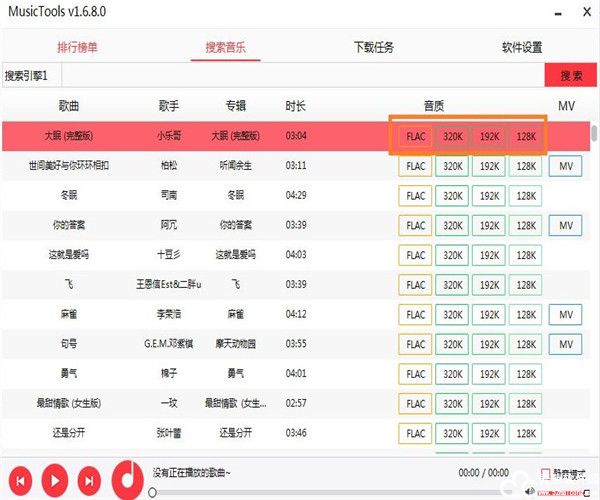Image resolution: width=600 pixels, height=500 pixels.
Task: Click artist name 李荣浩
Action: coord(169,314)
